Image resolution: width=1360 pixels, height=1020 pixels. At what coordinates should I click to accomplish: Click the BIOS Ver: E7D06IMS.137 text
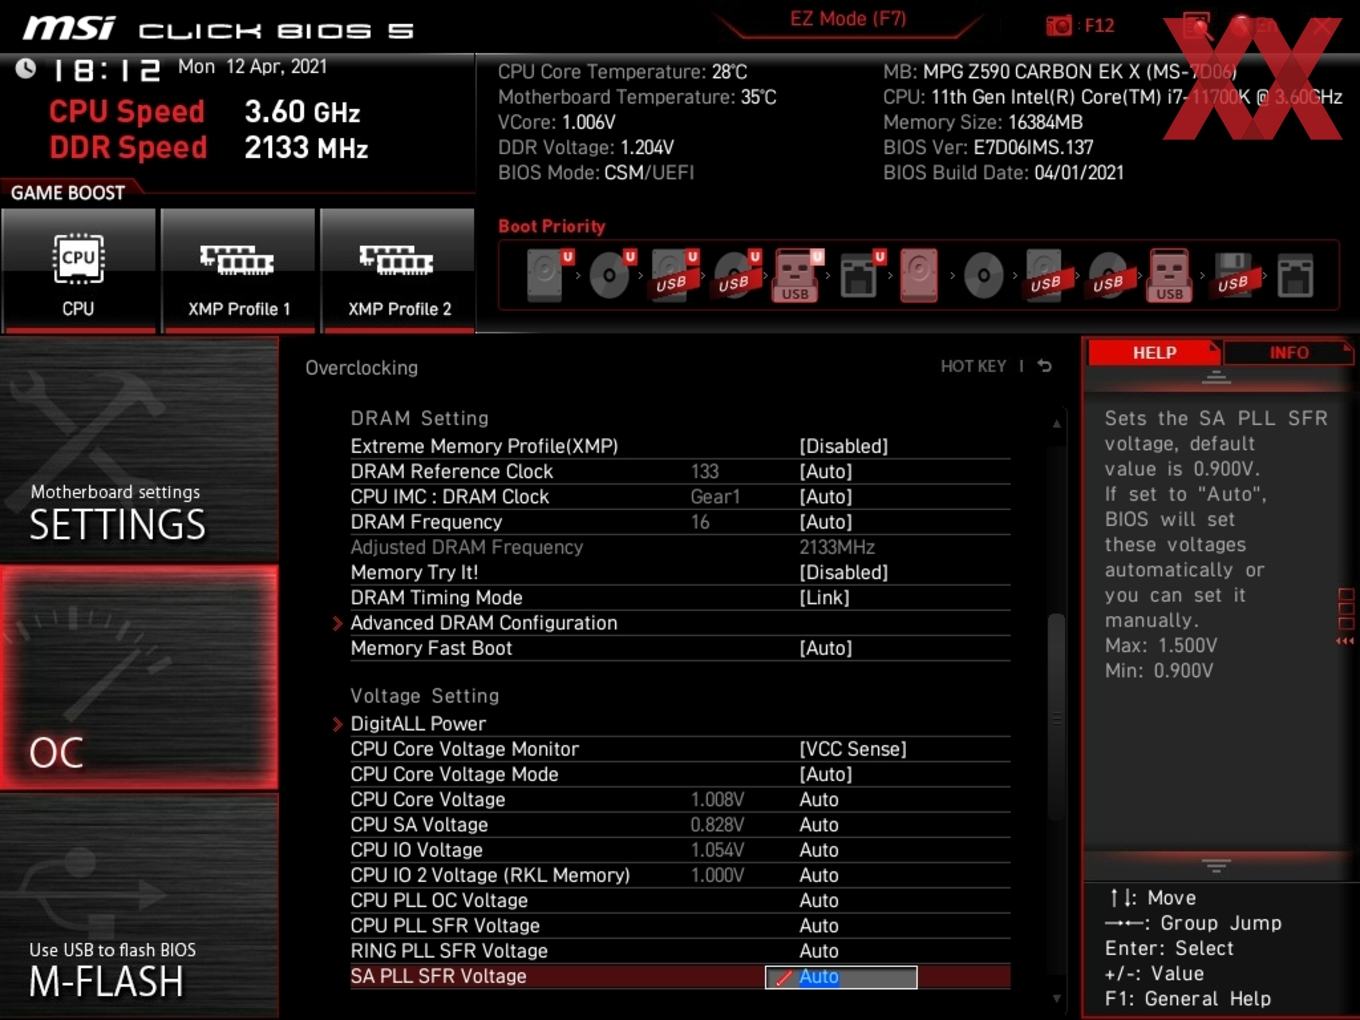[x=988, y=147]
